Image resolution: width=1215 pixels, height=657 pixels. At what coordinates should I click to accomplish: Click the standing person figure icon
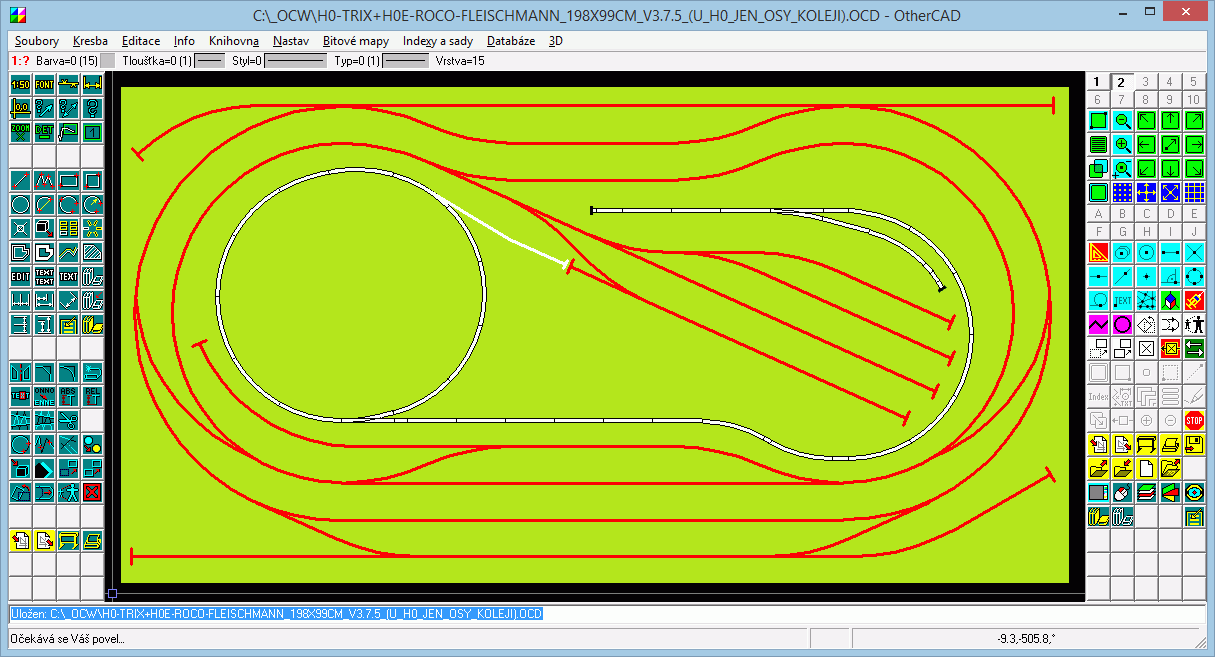(x=1194, y=323)
